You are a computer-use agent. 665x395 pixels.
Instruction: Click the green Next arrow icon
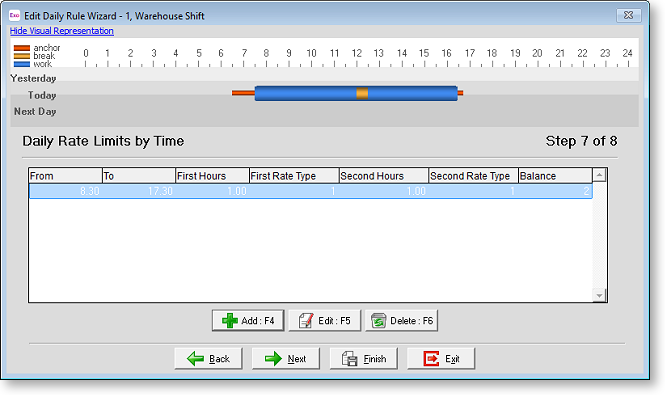point(273,359)
